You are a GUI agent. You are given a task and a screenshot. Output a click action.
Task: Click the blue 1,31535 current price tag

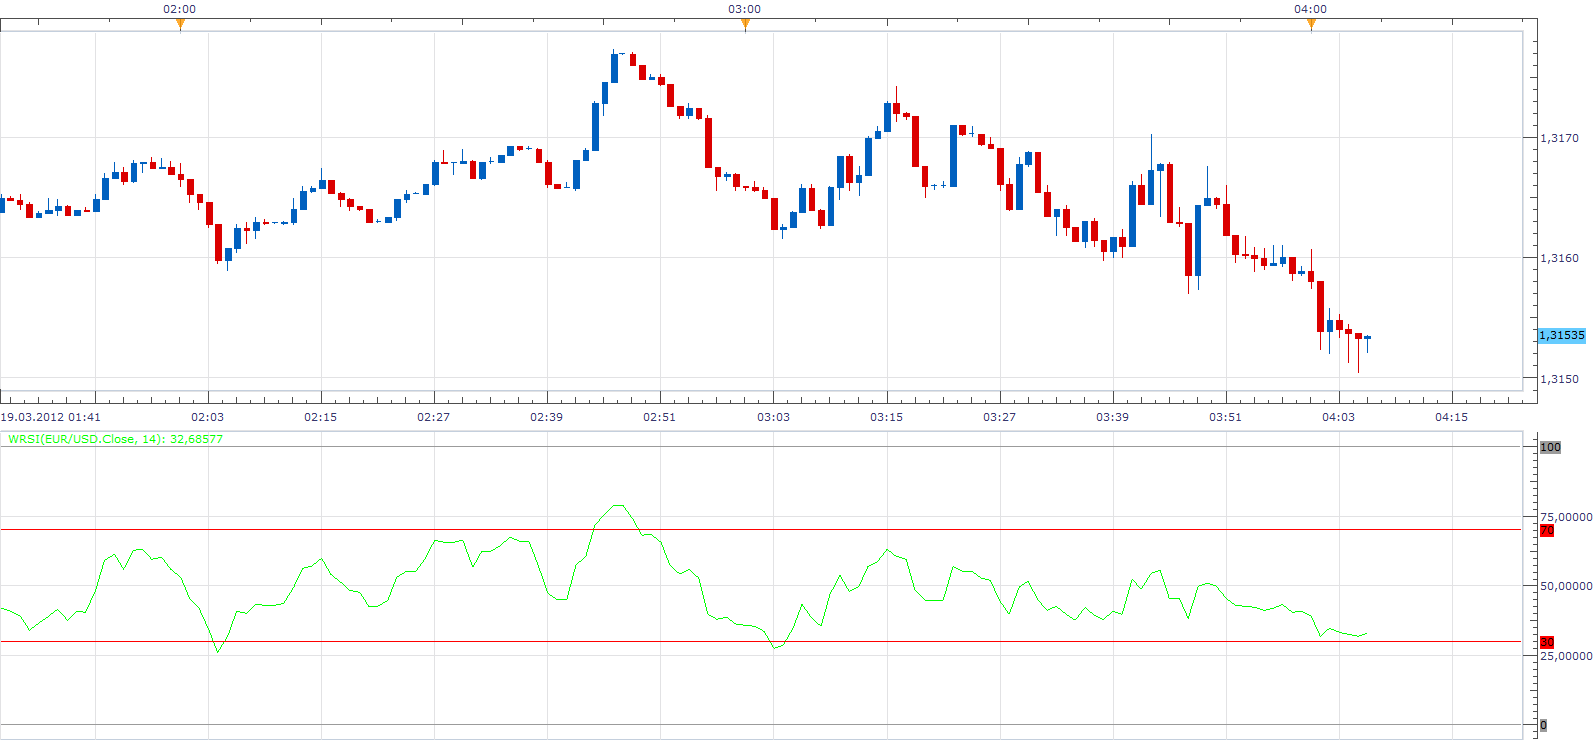coord(1562,335)
